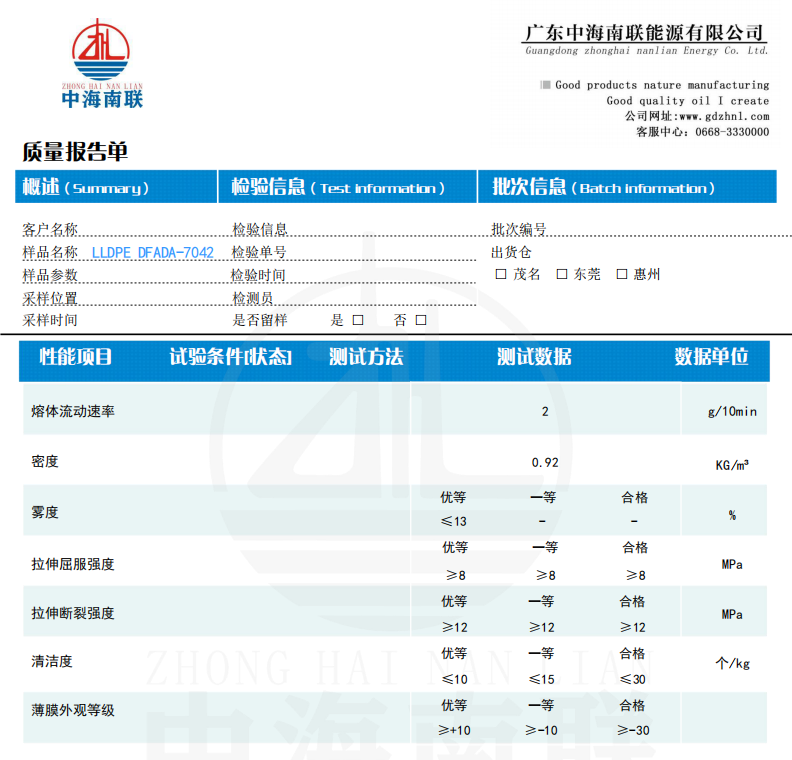
Task: Click the service phone number 0668-3330000
Action: tap(732, 132)
